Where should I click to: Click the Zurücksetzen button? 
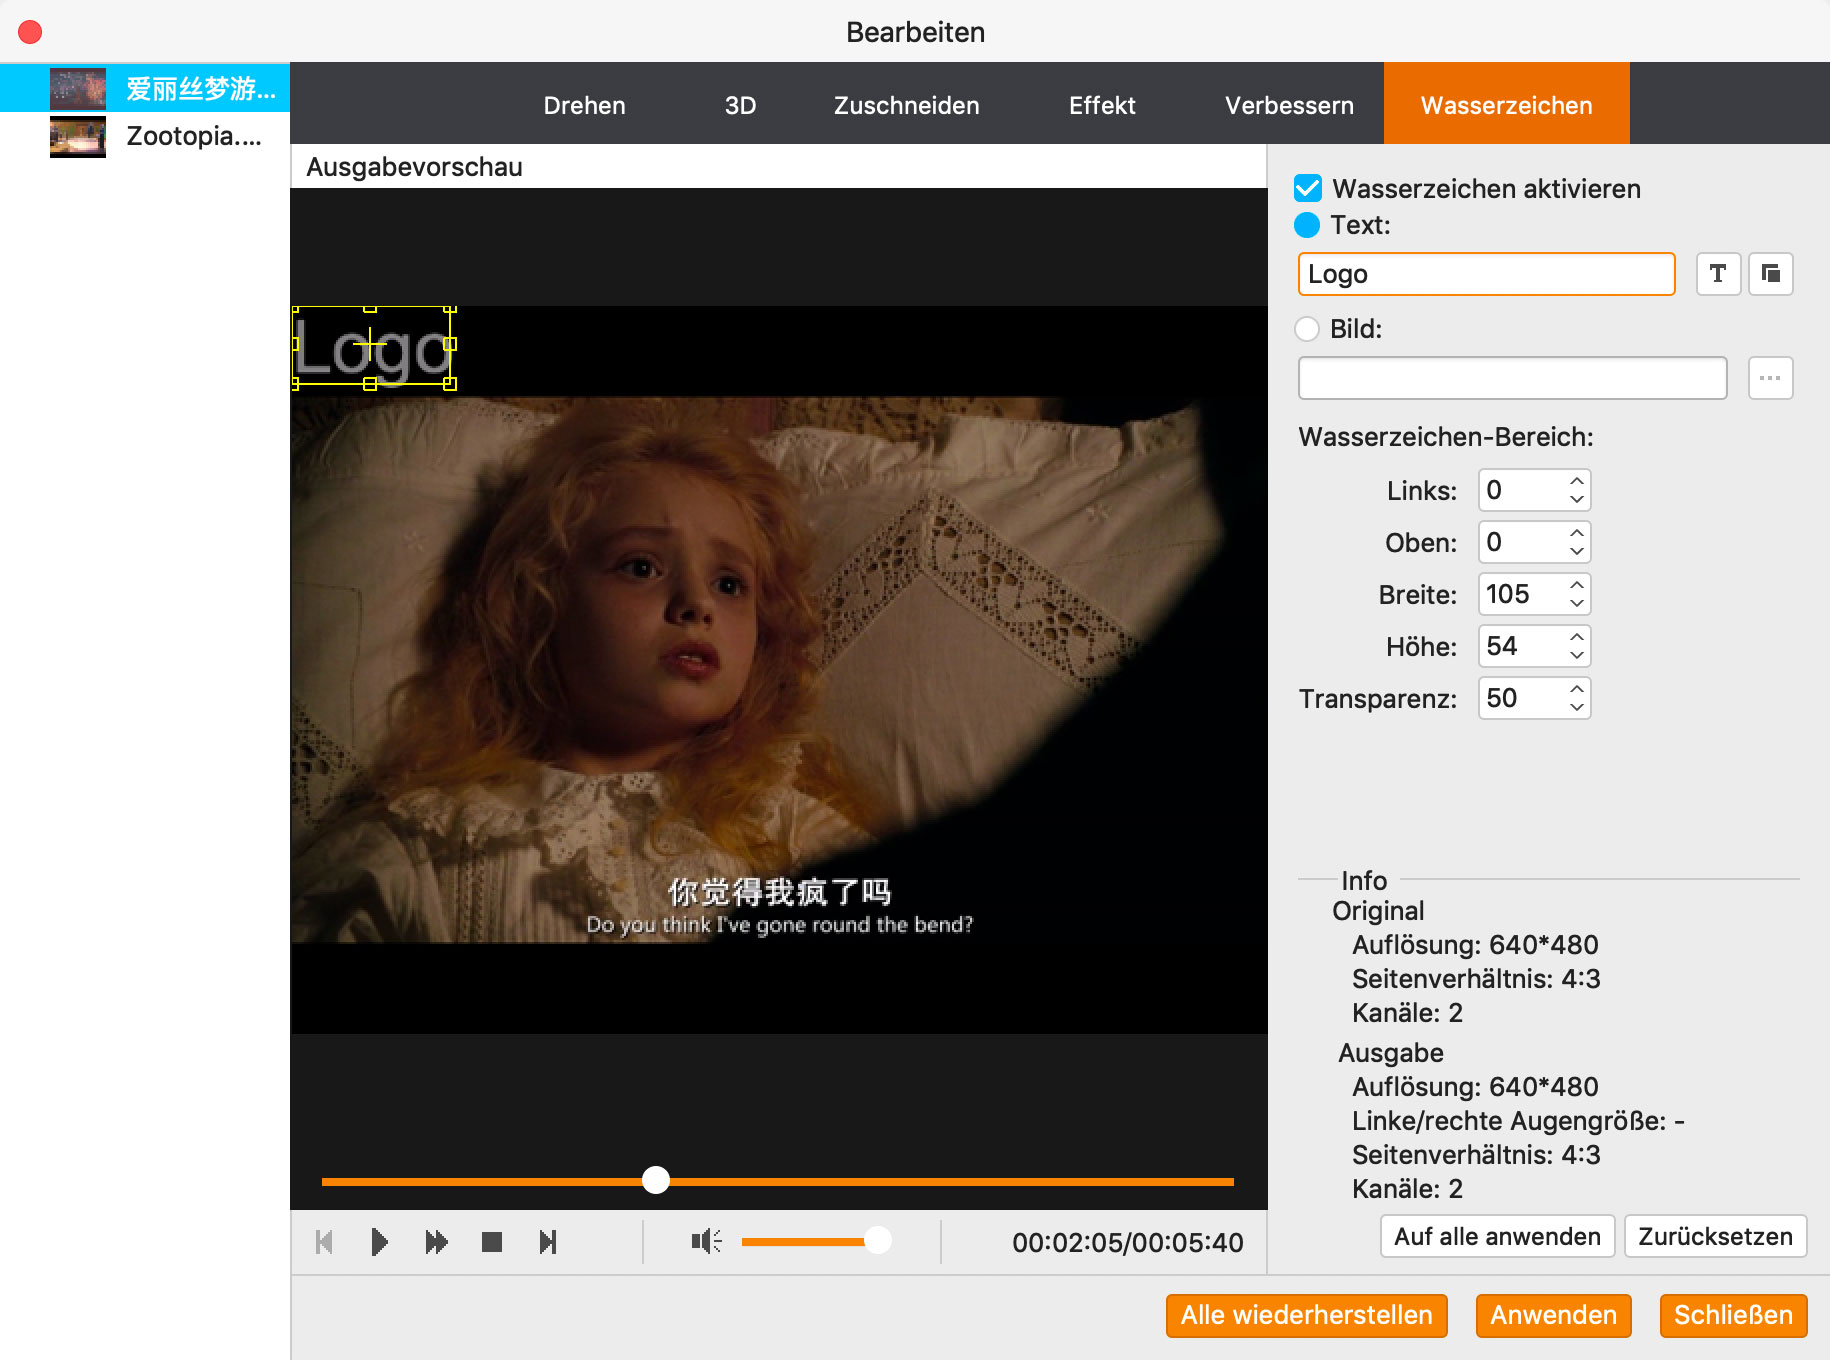coord(1715,1237)
